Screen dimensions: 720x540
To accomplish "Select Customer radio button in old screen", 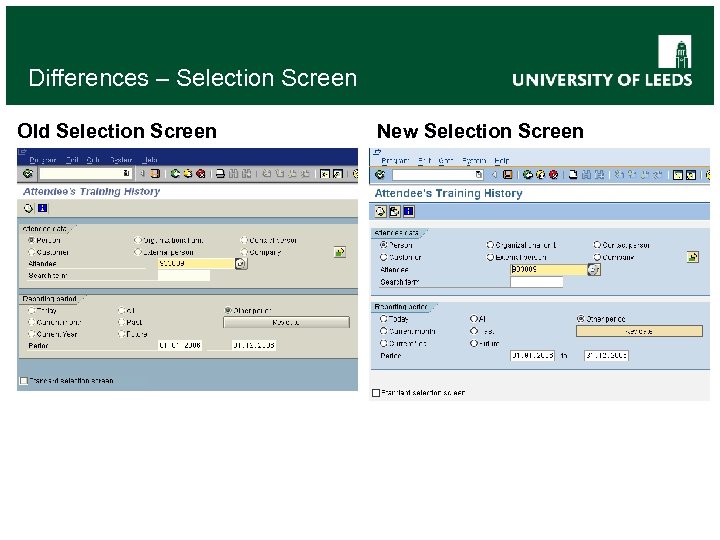I will pyautogui.click(x=31, y=252).
